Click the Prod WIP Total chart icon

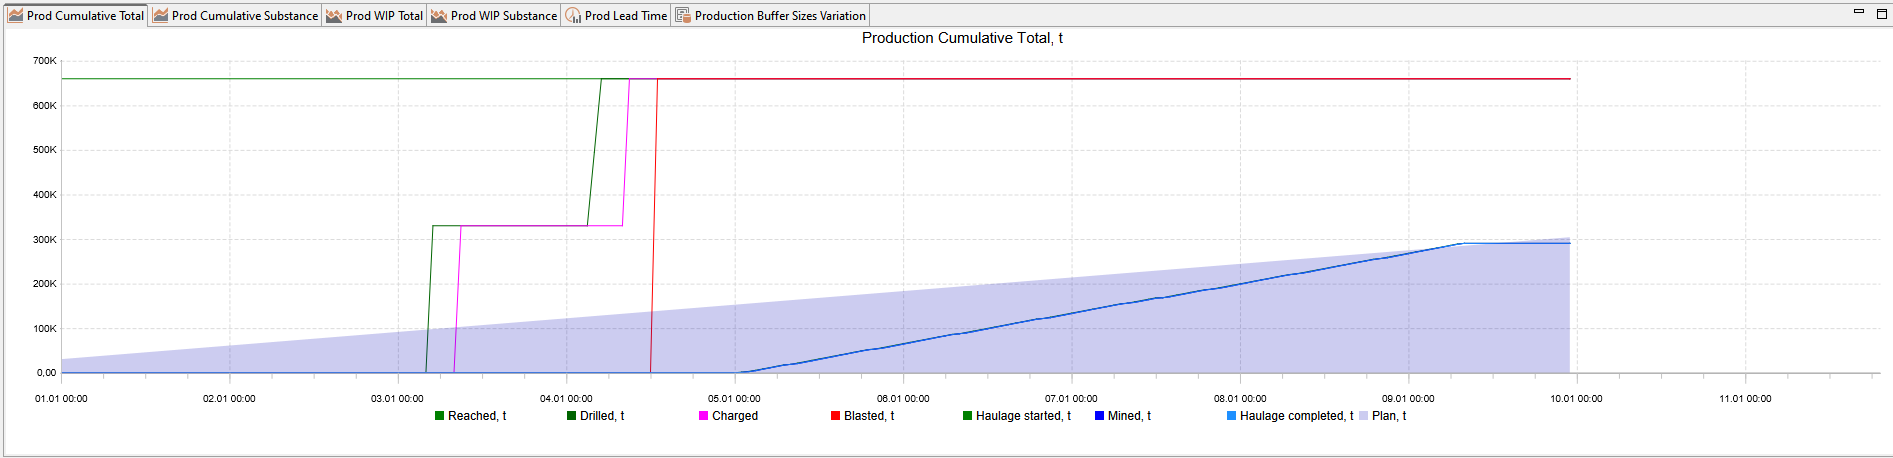[335, 16]
